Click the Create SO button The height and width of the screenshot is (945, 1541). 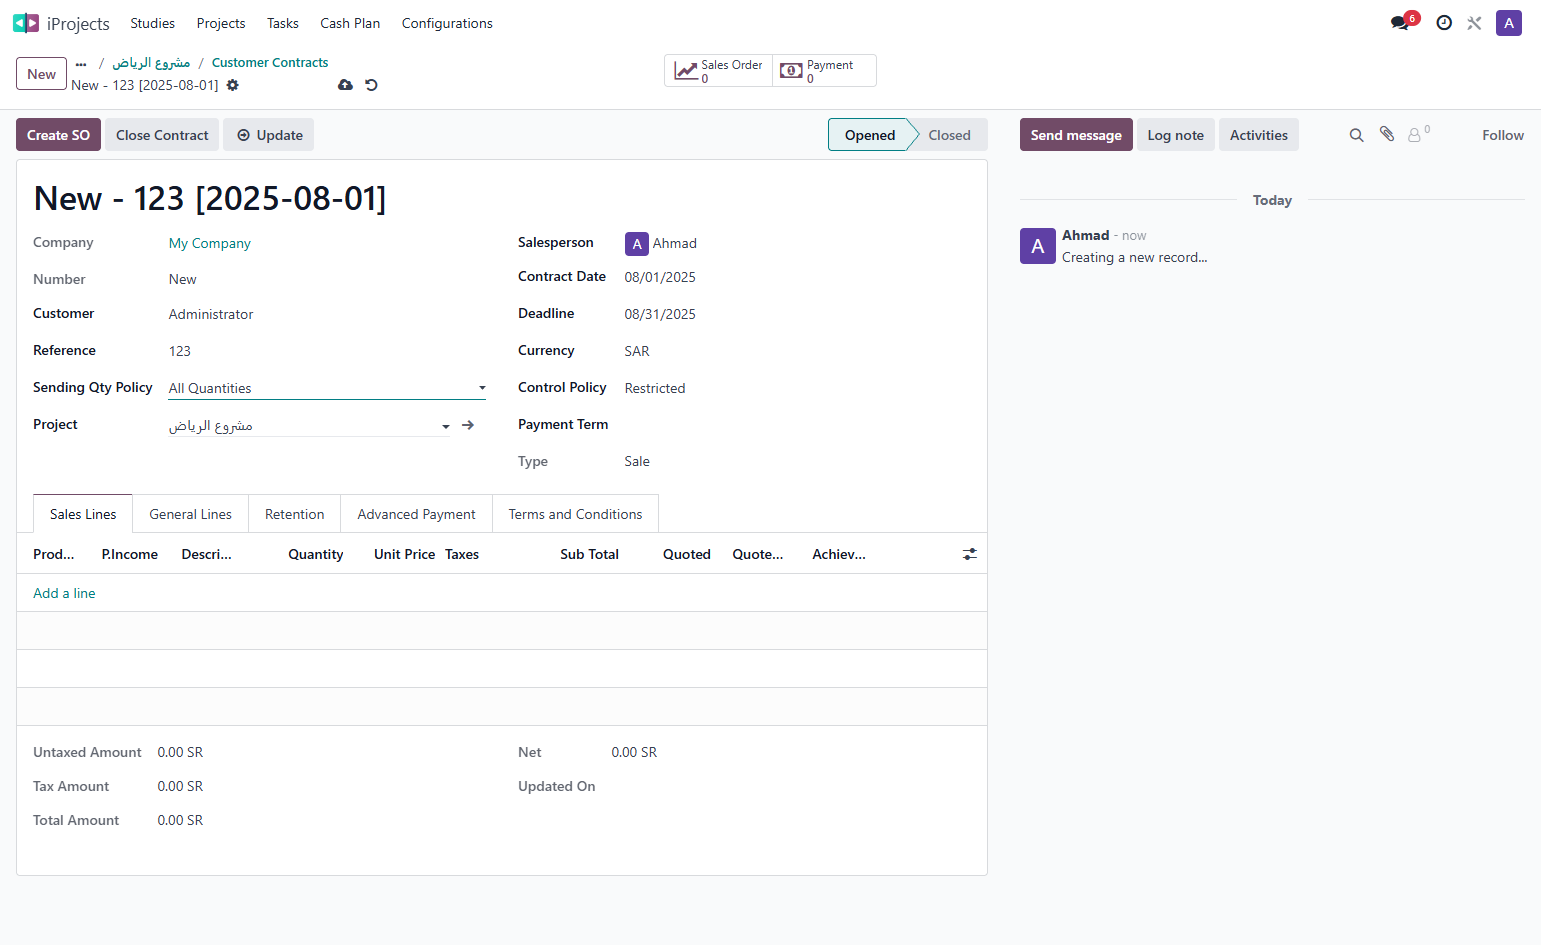pos(58,135)
